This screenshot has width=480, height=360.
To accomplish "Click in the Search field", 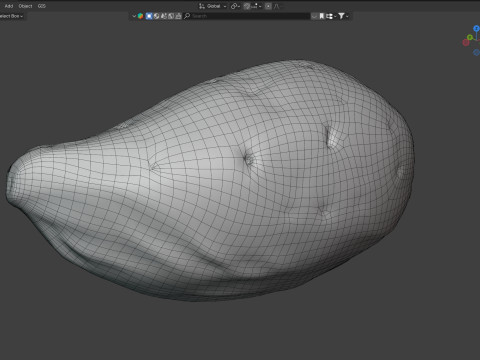I will pyautogui.click(x=247, y=16).
